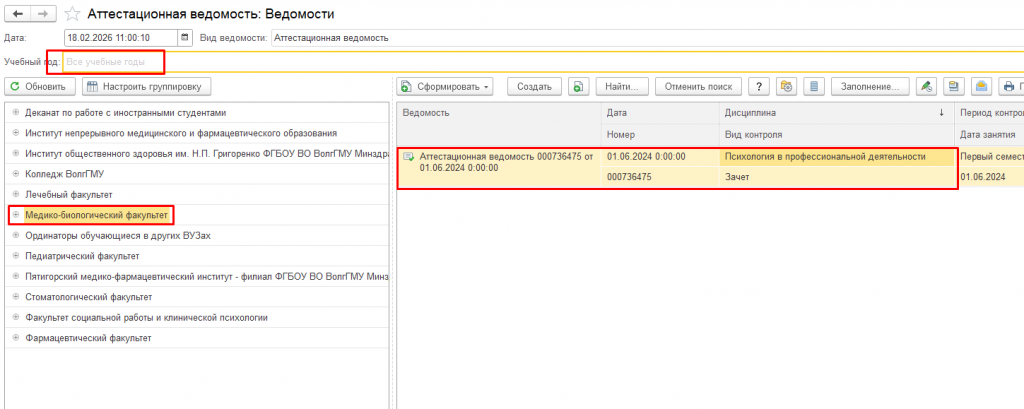The image size is (1024, 409).
Task: Click the Настроить группировку button
Action: 147,86
